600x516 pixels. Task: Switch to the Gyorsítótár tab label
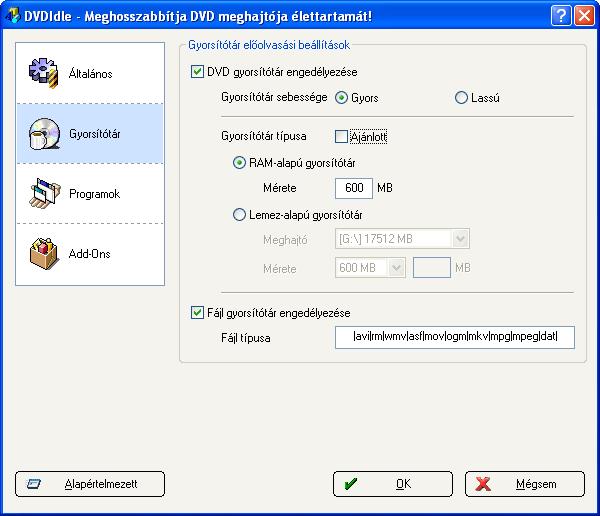[95, 134]
